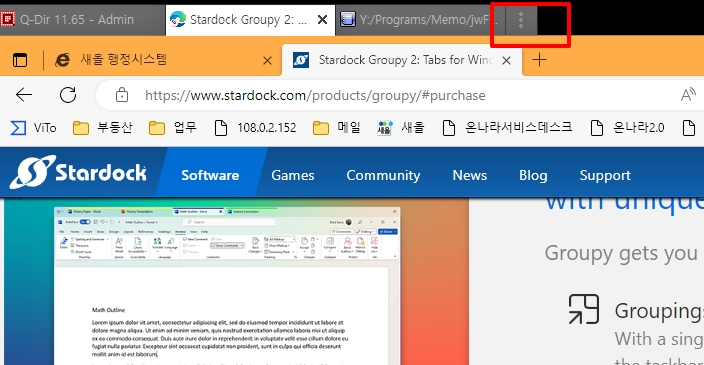Open a new browser tab with plus icon

[x=539, y=60]
